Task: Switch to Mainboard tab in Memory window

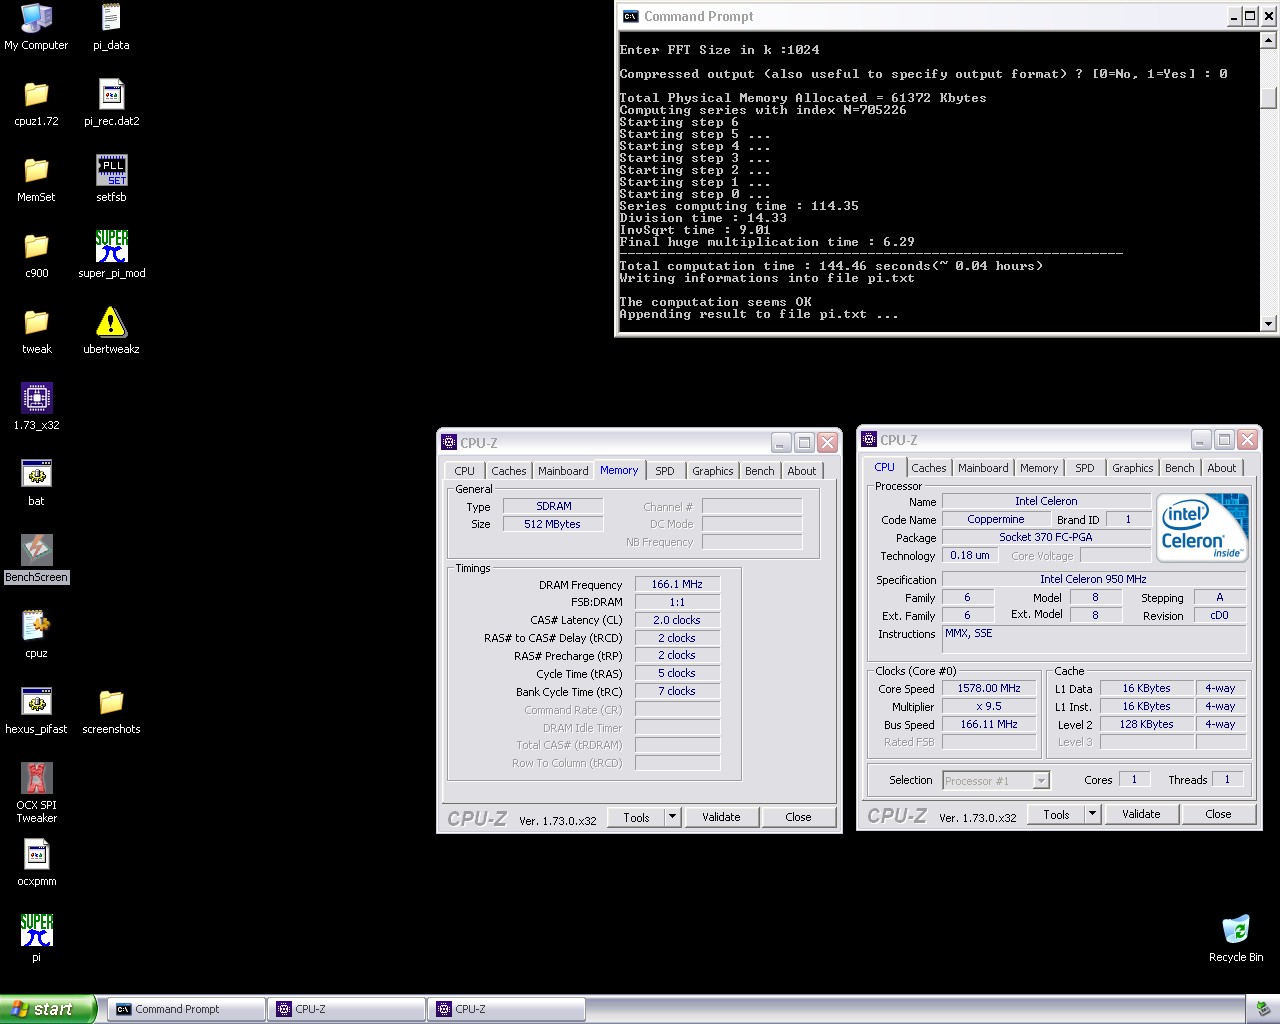Action: (563, 471)
